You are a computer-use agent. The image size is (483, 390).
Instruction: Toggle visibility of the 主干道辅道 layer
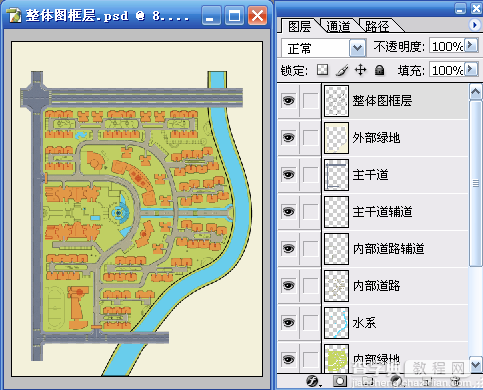click(288, 212)
